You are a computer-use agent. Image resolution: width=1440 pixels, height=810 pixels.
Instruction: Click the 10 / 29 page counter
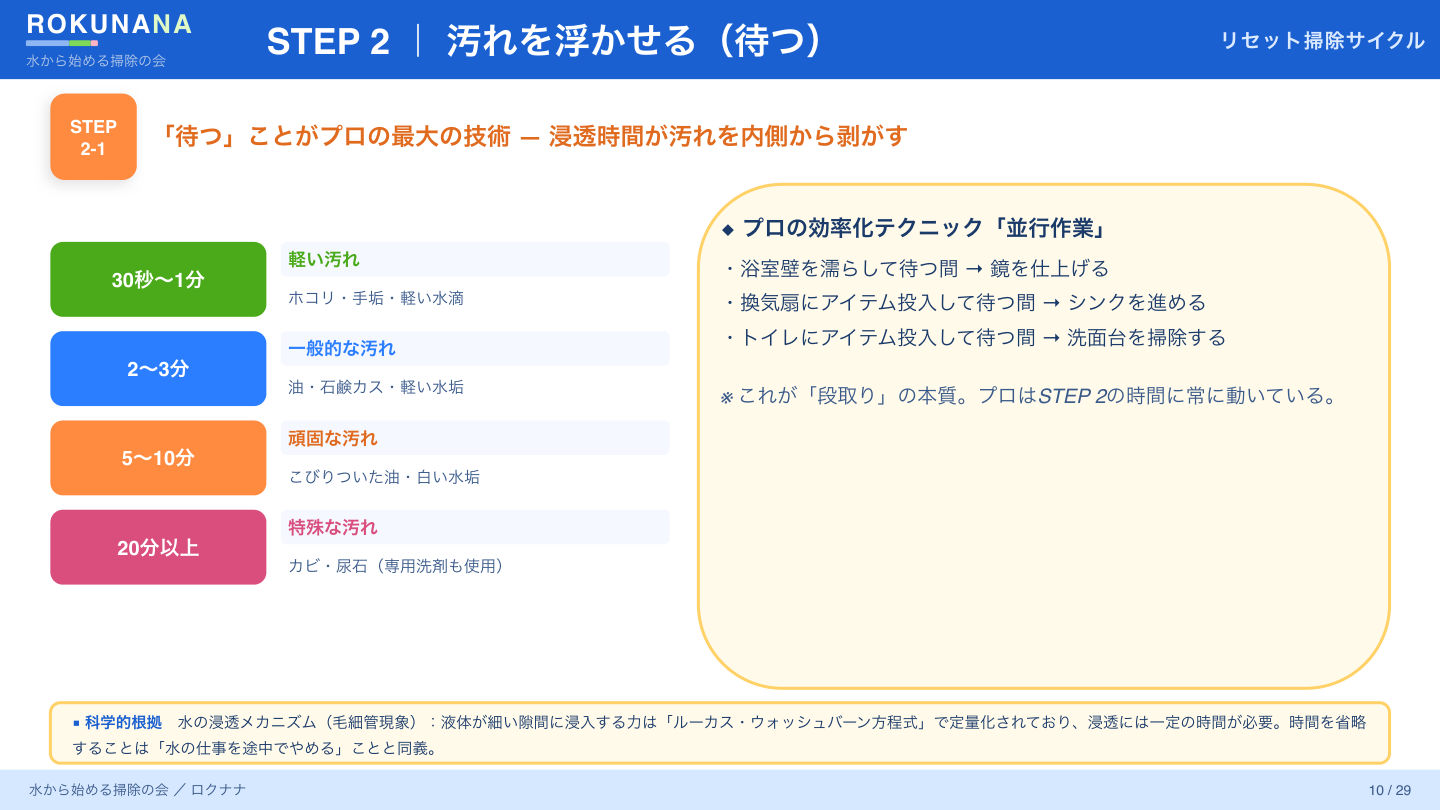(x=1390, y=790)
